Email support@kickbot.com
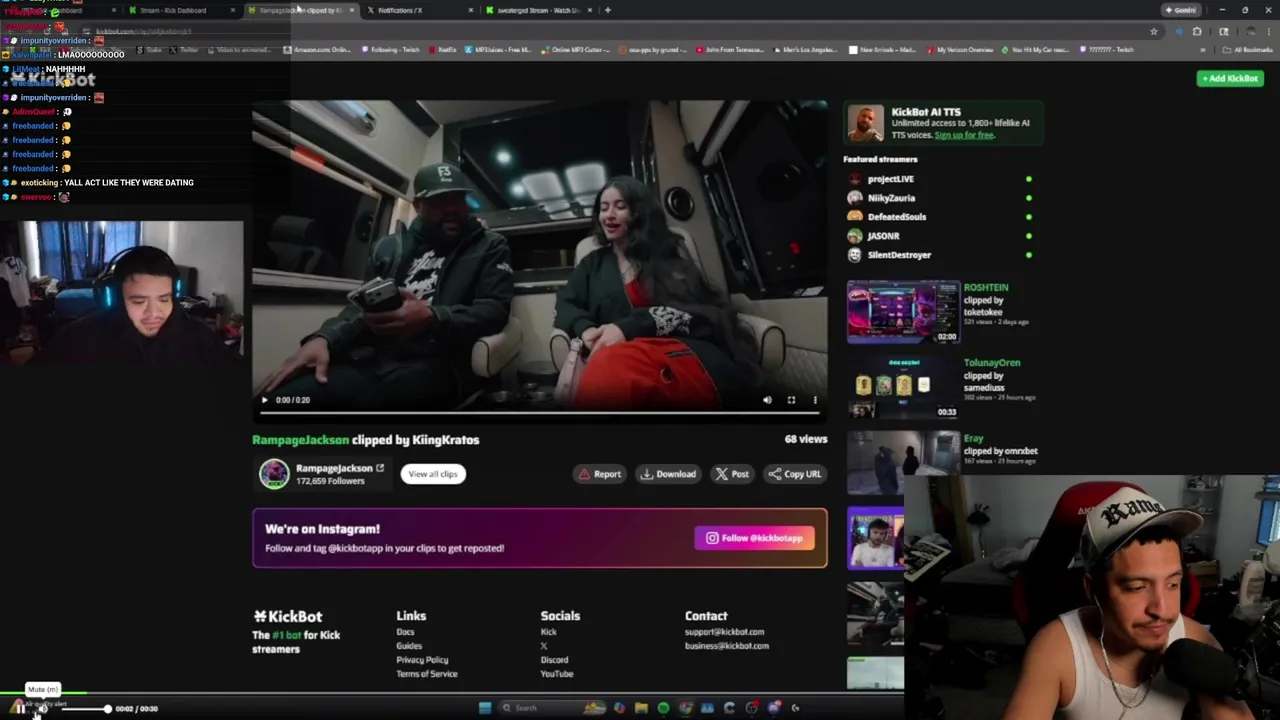This screenshot has width=1280, height=720. click(724, 632)
